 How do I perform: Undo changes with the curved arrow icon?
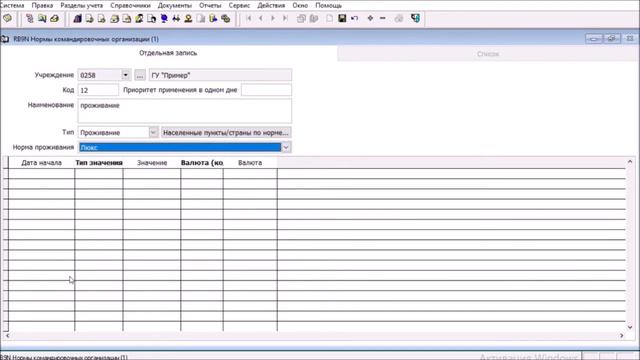coord(354,18)
